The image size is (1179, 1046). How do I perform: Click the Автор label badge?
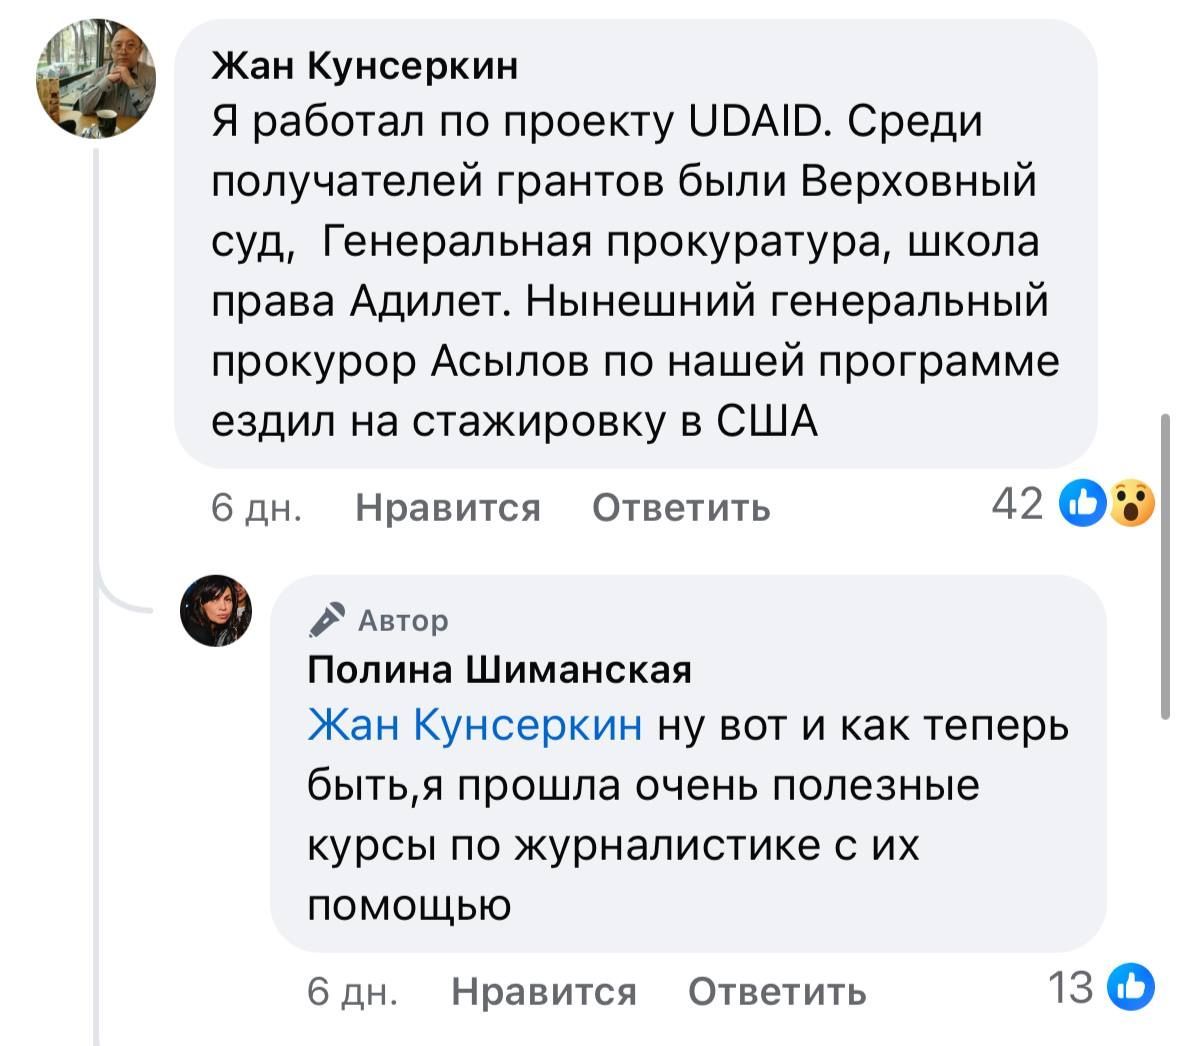tap(403, 621)
